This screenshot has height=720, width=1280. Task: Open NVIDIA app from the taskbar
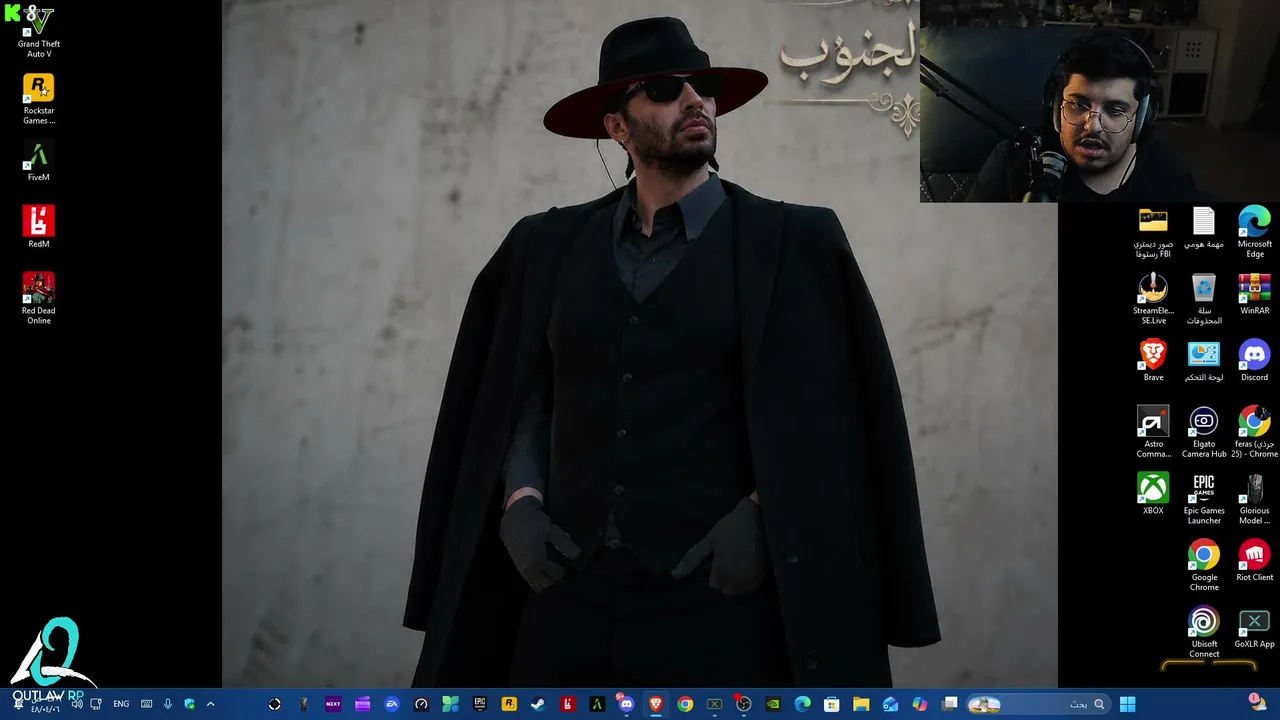click(773, 704)
